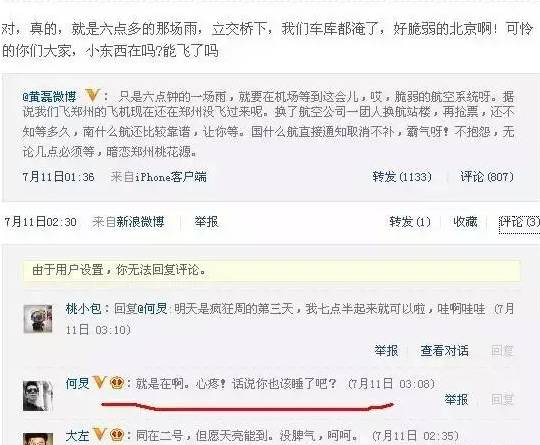Screen dimensions: 540x445
Task: Click 转发(1133) on the quoted post
Action: click(x=402, y=177)
